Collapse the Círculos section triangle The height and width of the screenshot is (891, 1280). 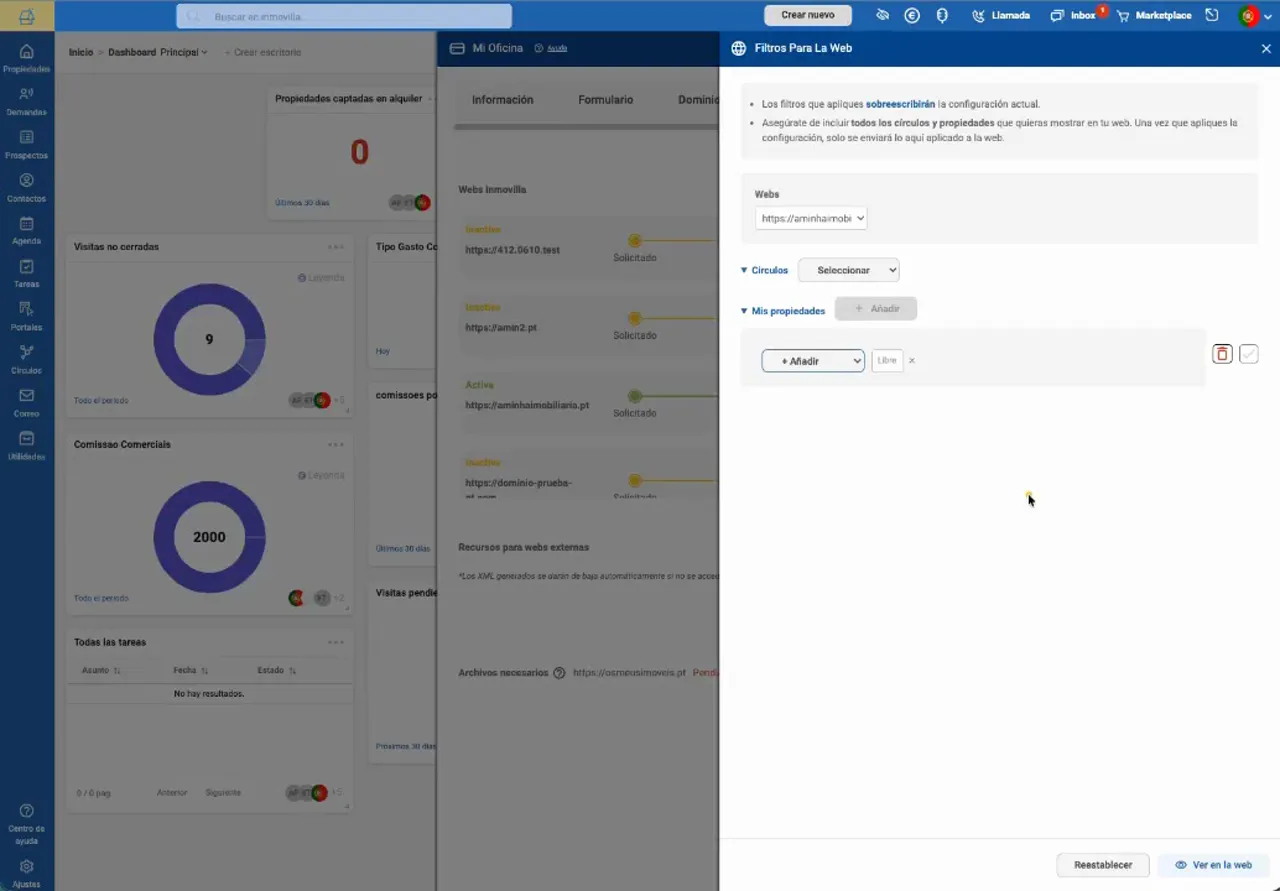(744, 270)
